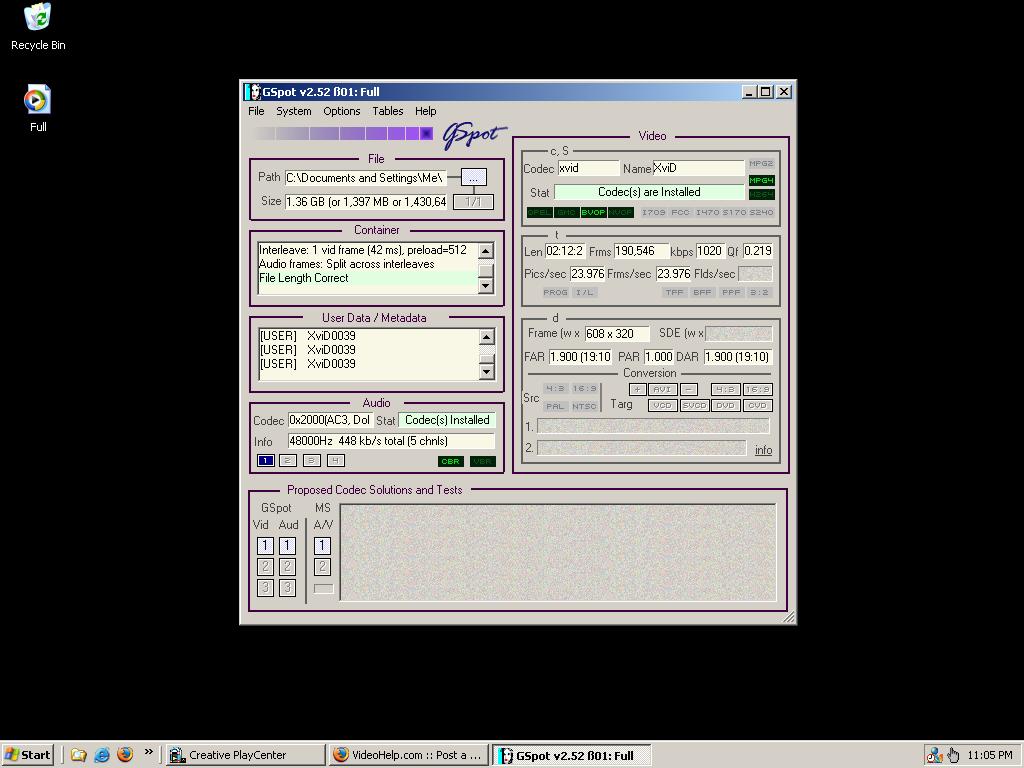The width and height of the screenshot is (1024, 768).
Task: Toggle the Src NTSC indicator
Action: point(584,406)
